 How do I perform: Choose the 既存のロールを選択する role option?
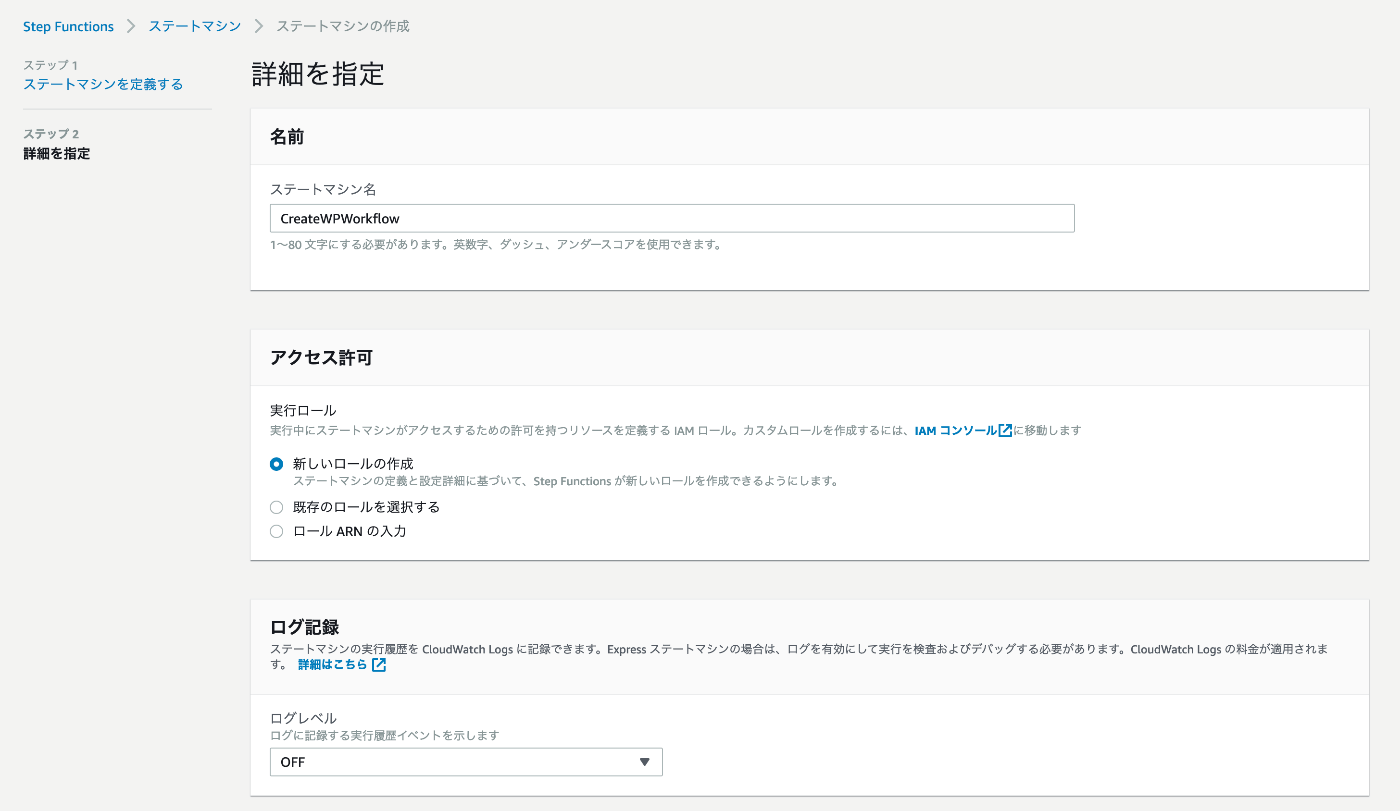coord(276,507)
